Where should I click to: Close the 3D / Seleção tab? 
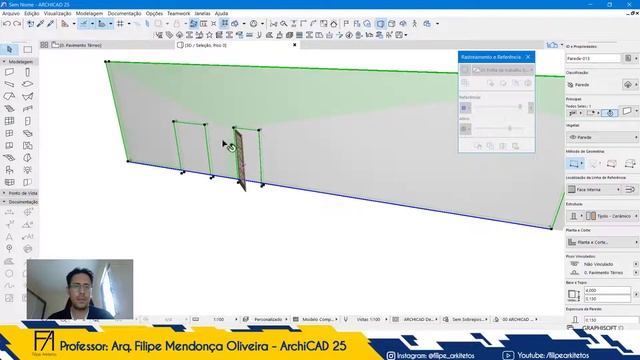pyautogui.click(x=295, y=45)
